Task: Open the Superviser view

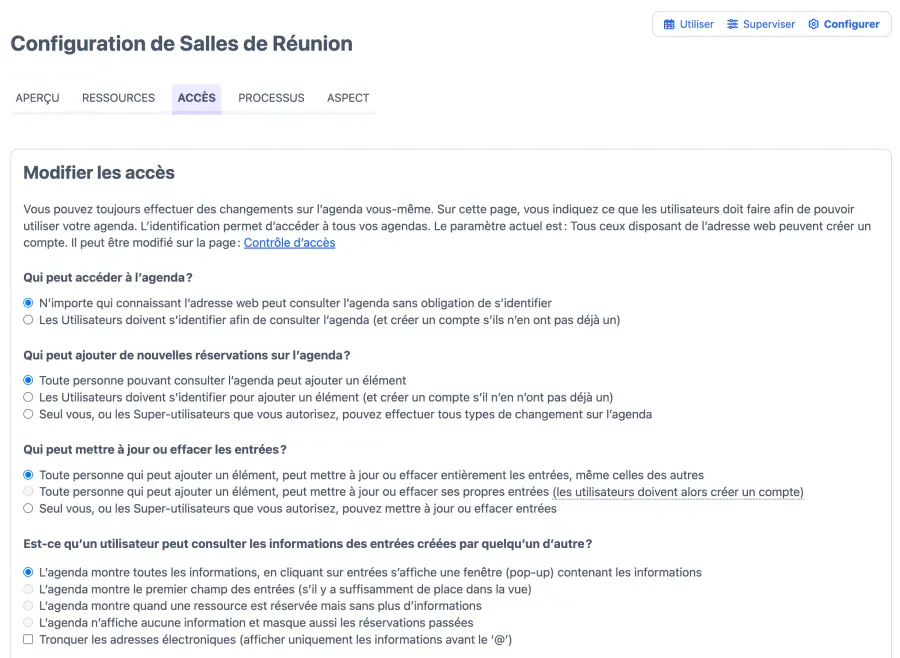Action: coord(768,24)
